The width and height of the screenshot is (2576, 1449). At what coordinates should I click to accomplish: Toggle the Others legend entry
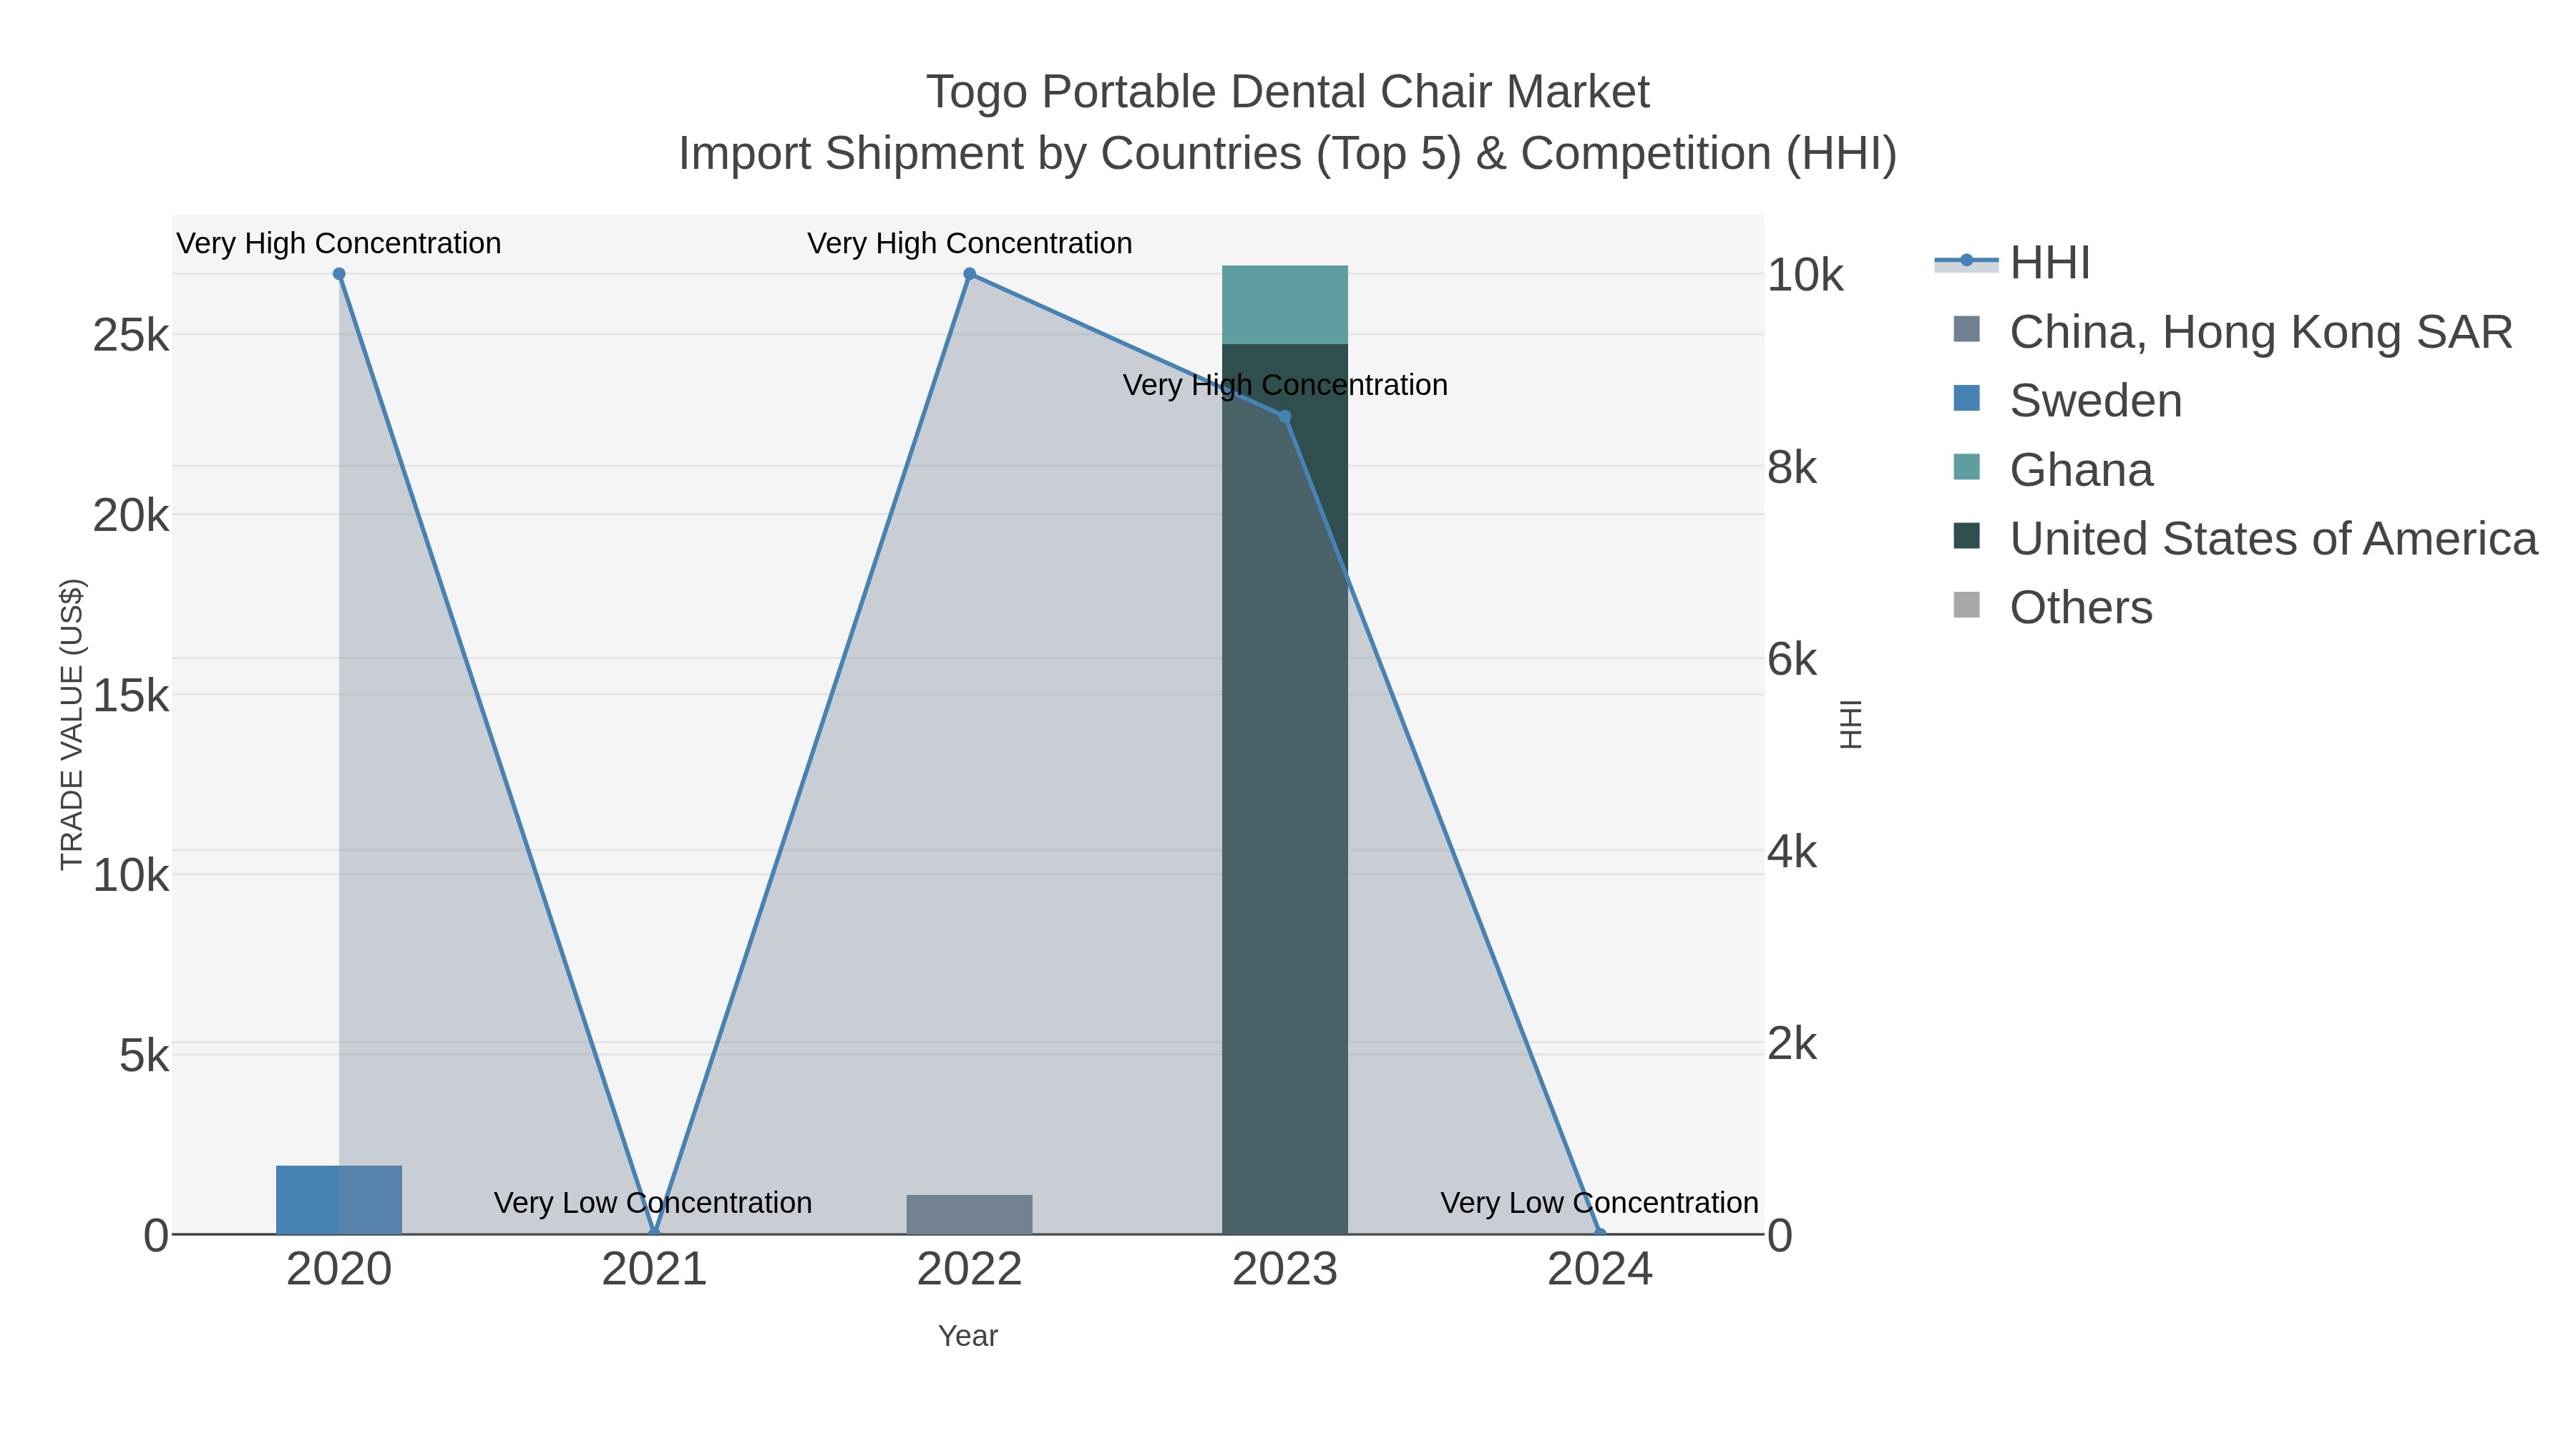point(2052,607)
